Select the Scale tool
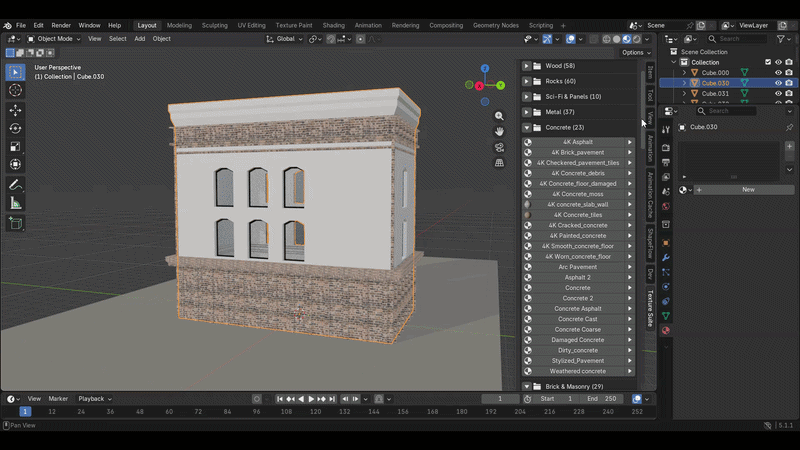This screenshot has height=450, width=800. coord(15,146)
